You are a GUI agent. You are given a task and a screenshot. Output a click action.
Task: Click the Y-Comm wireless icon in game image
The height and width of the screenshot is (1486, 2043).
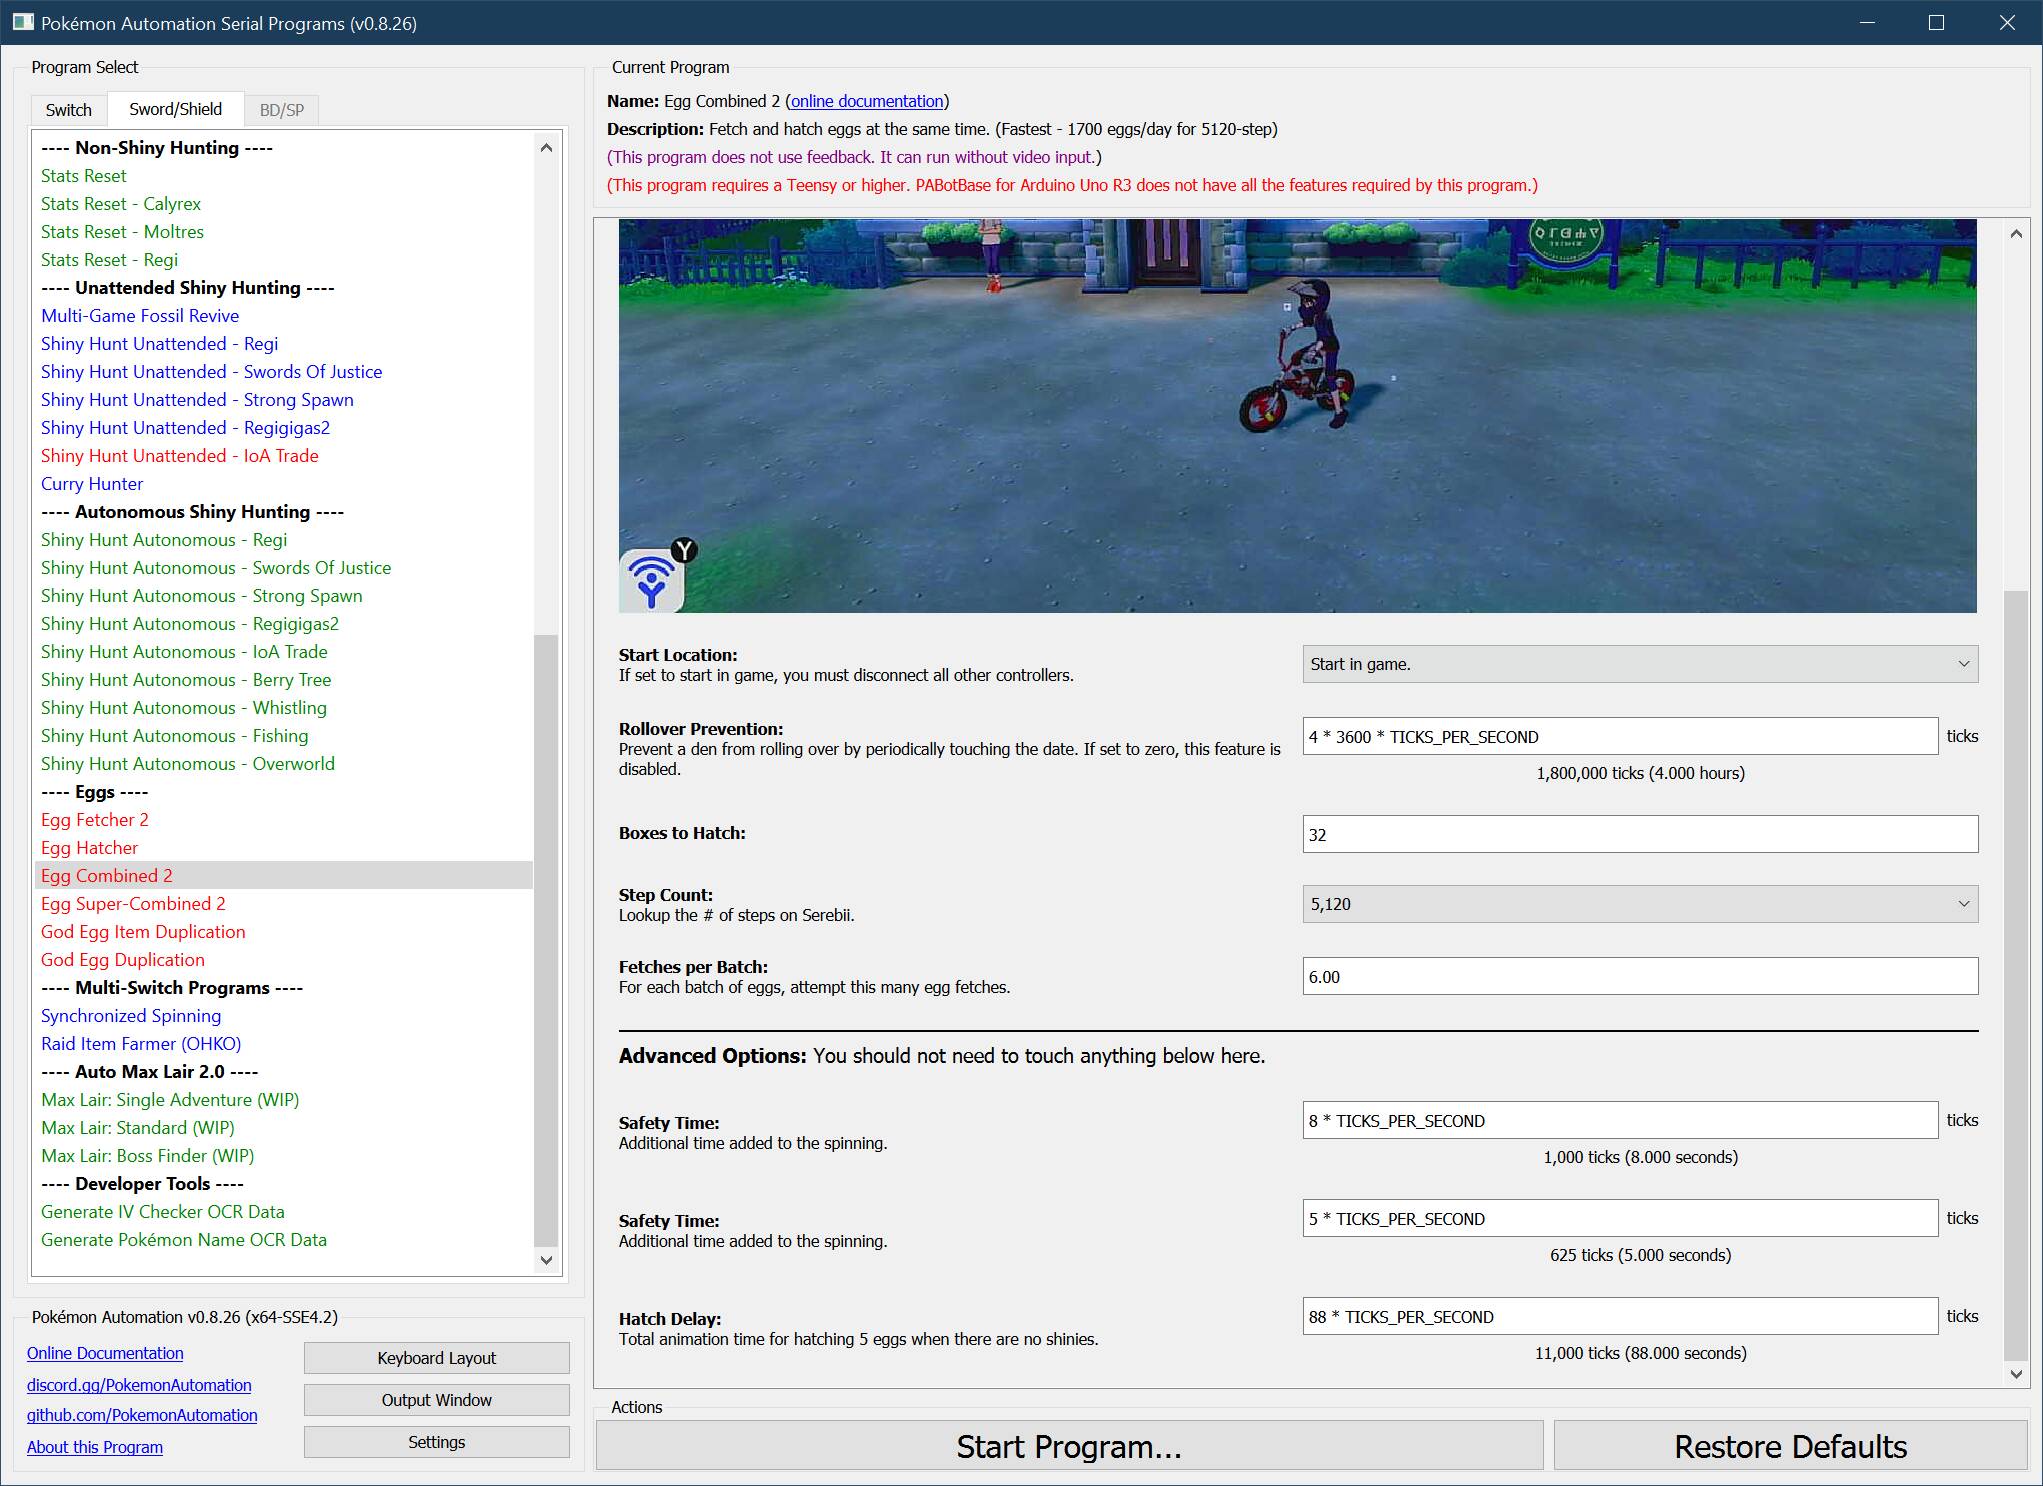(652, 582)
